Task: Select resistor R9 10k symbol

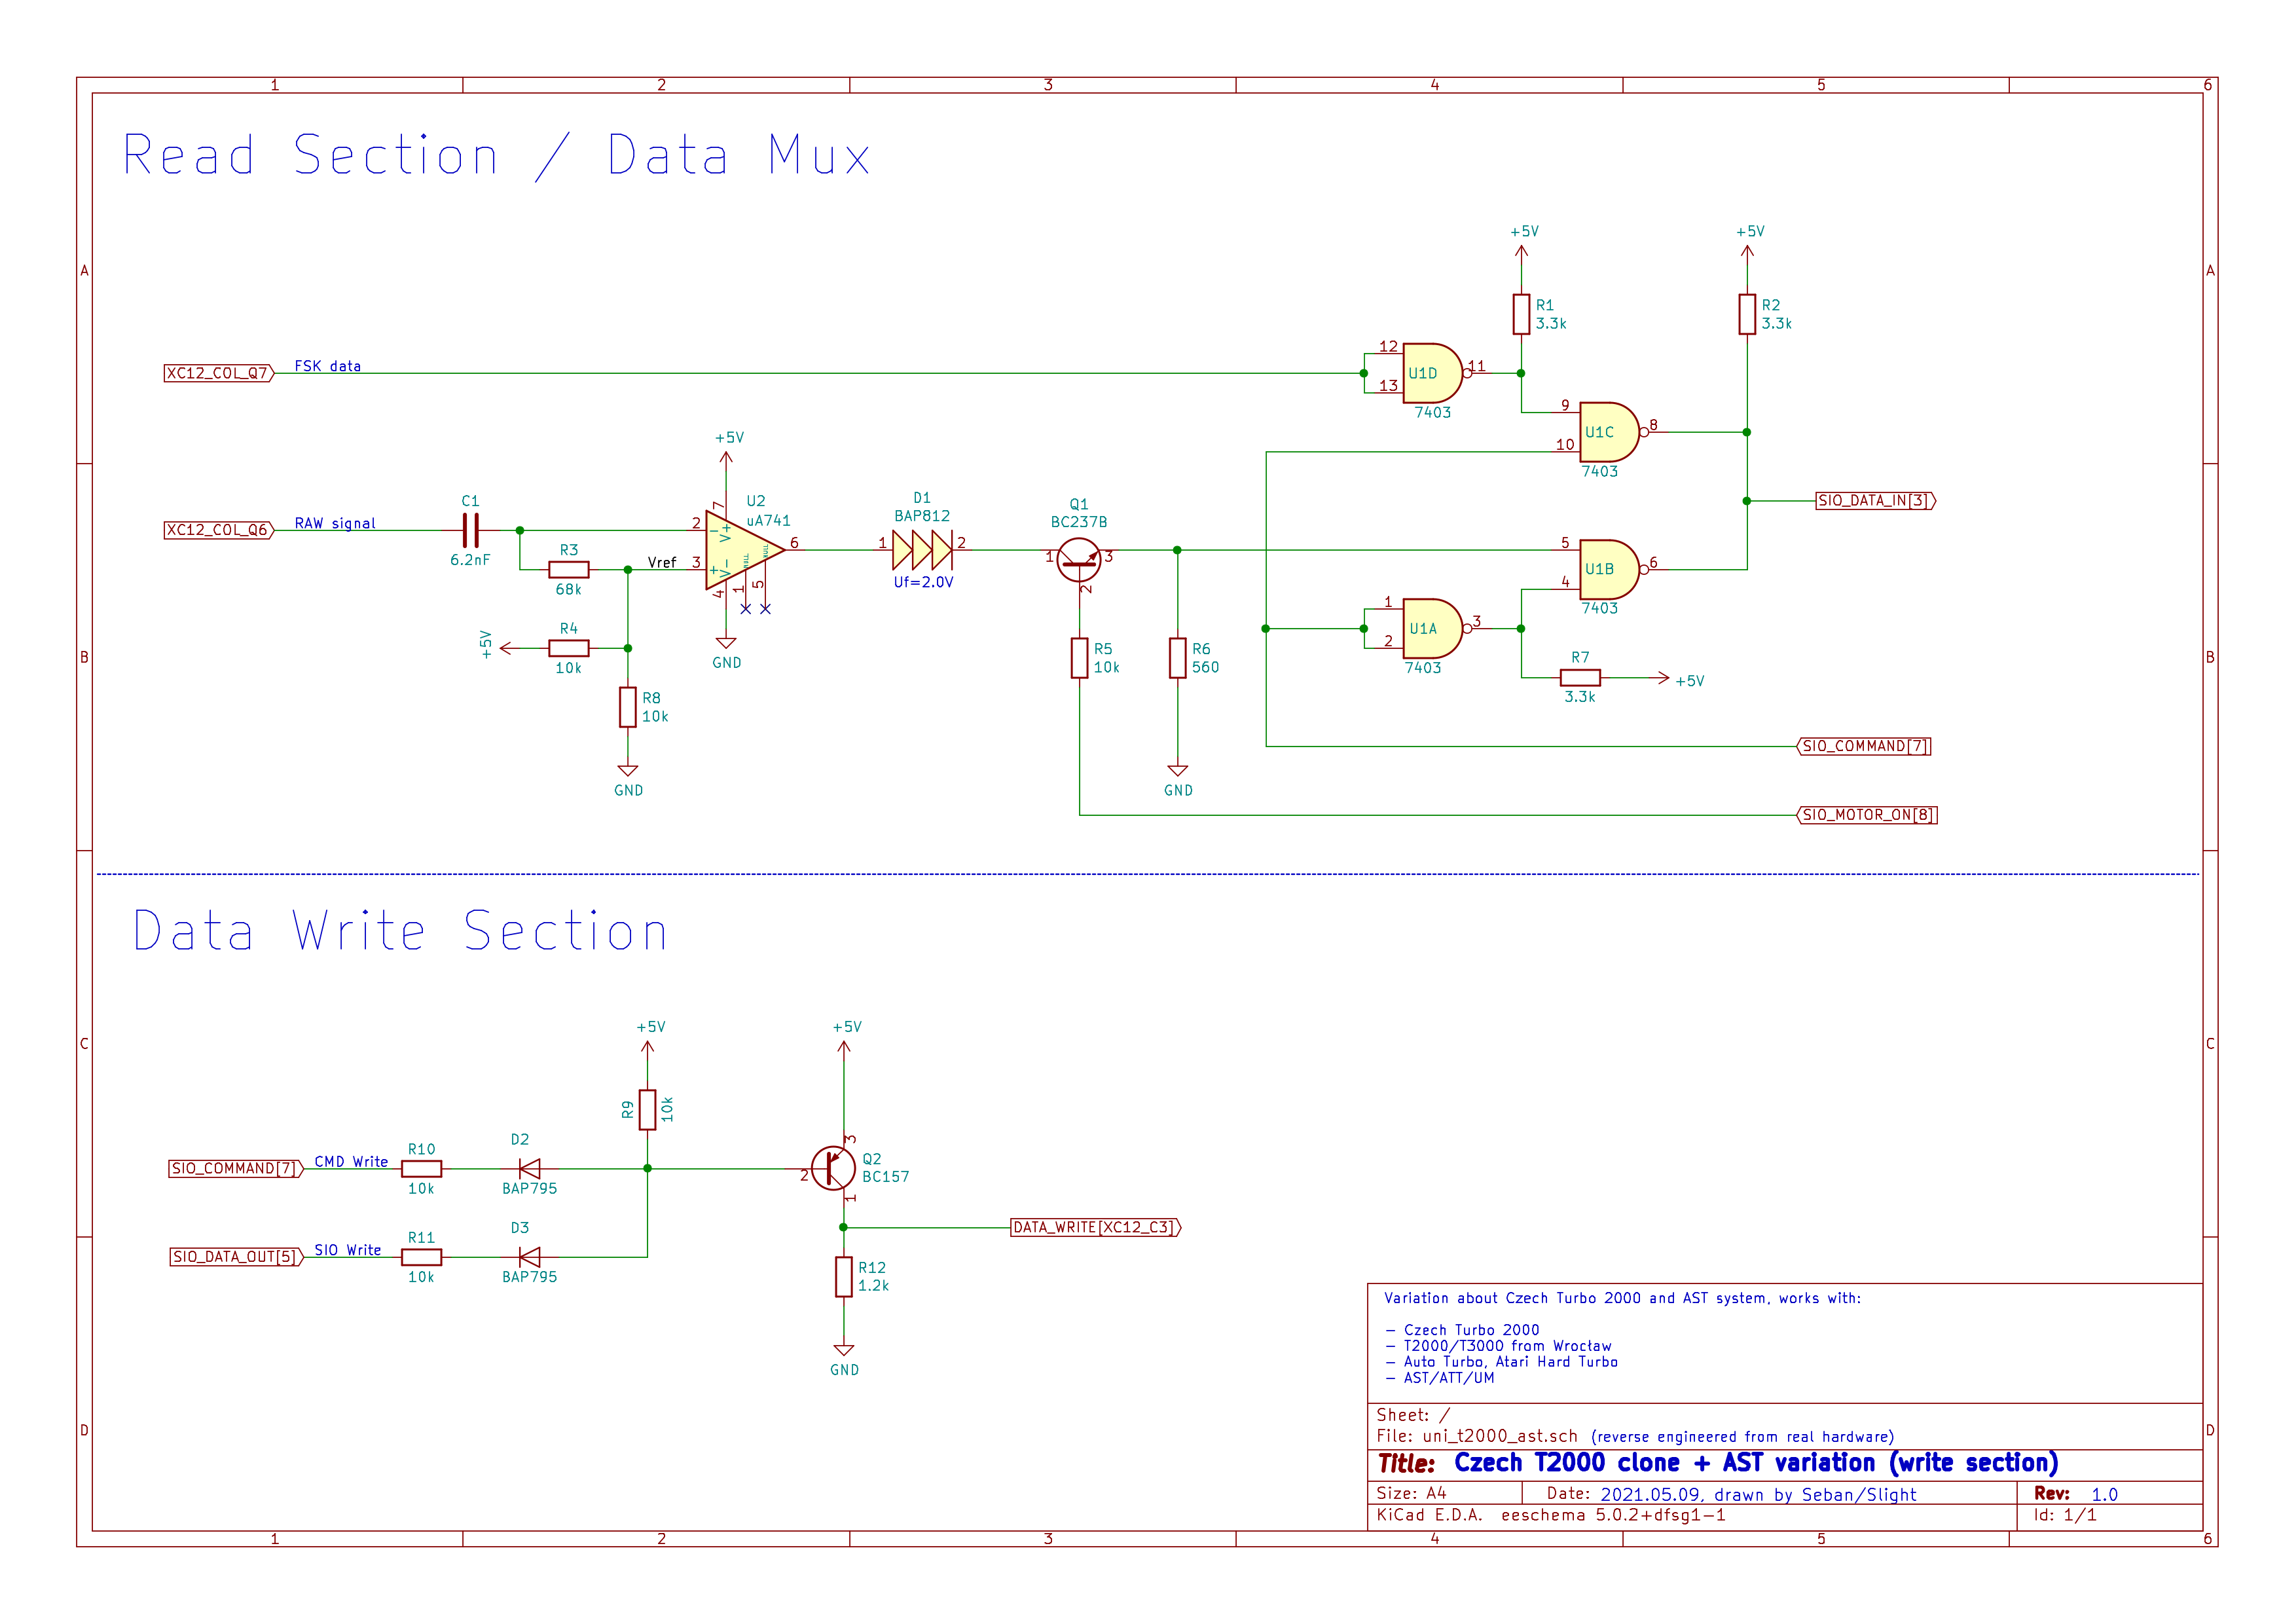Action: coord(647,1109)
